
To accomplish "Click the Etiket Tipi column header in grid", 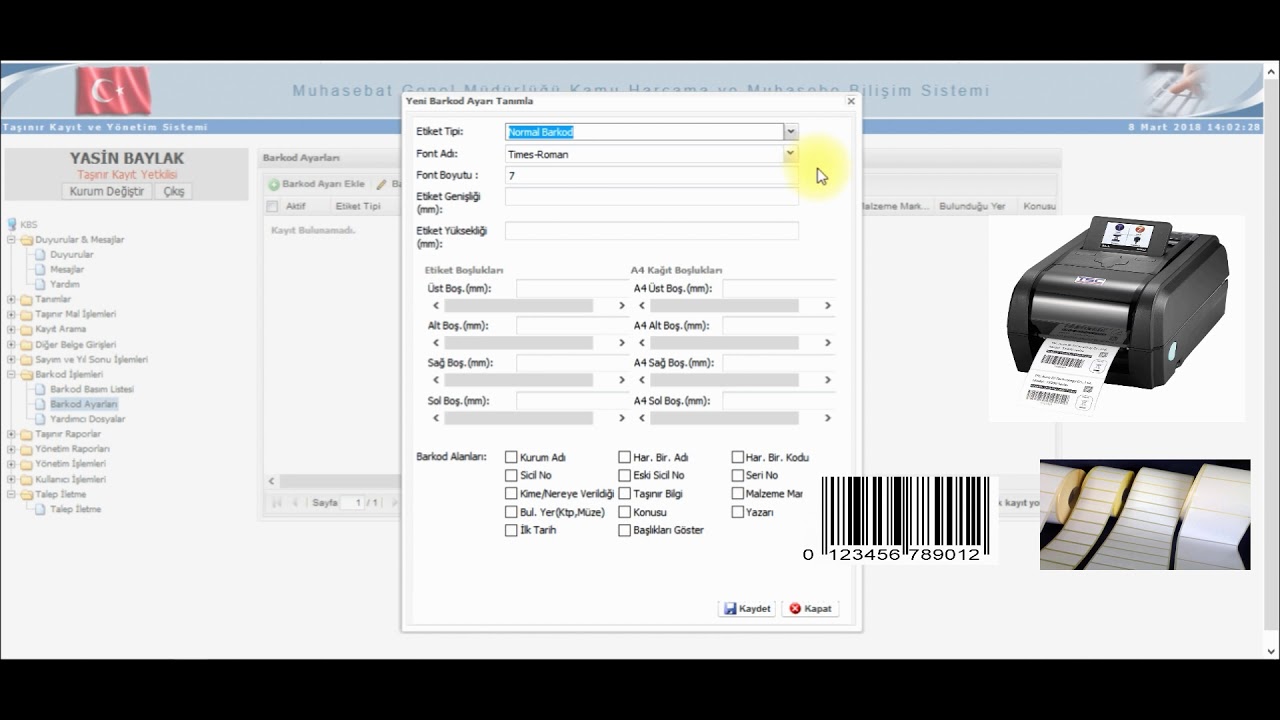I will click(x=358, y=206).
